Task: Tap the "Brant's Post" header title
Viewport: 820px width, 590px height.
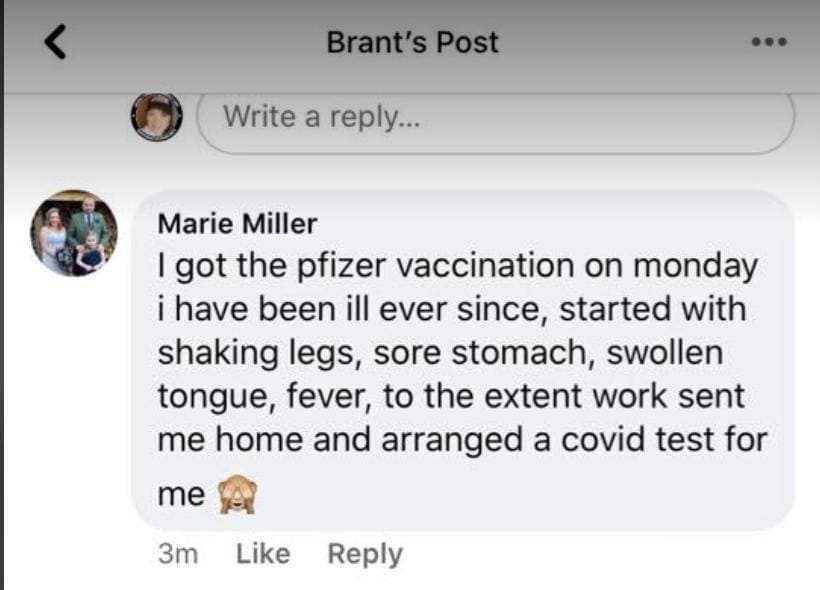Action: (x=412, y=42)
